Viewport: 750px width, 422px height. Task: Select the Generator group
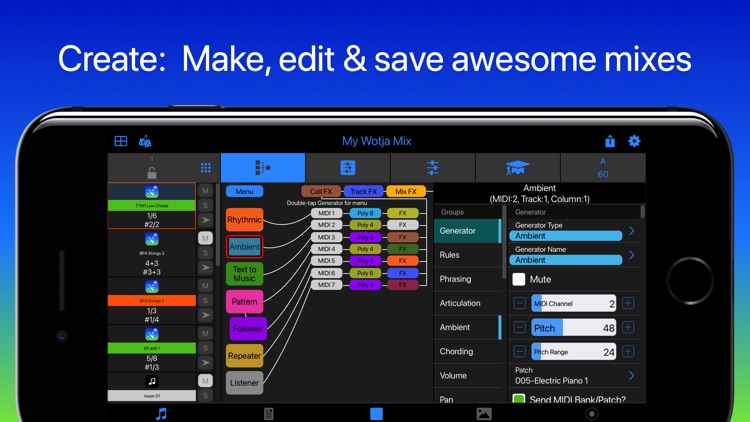pos(467,231)
